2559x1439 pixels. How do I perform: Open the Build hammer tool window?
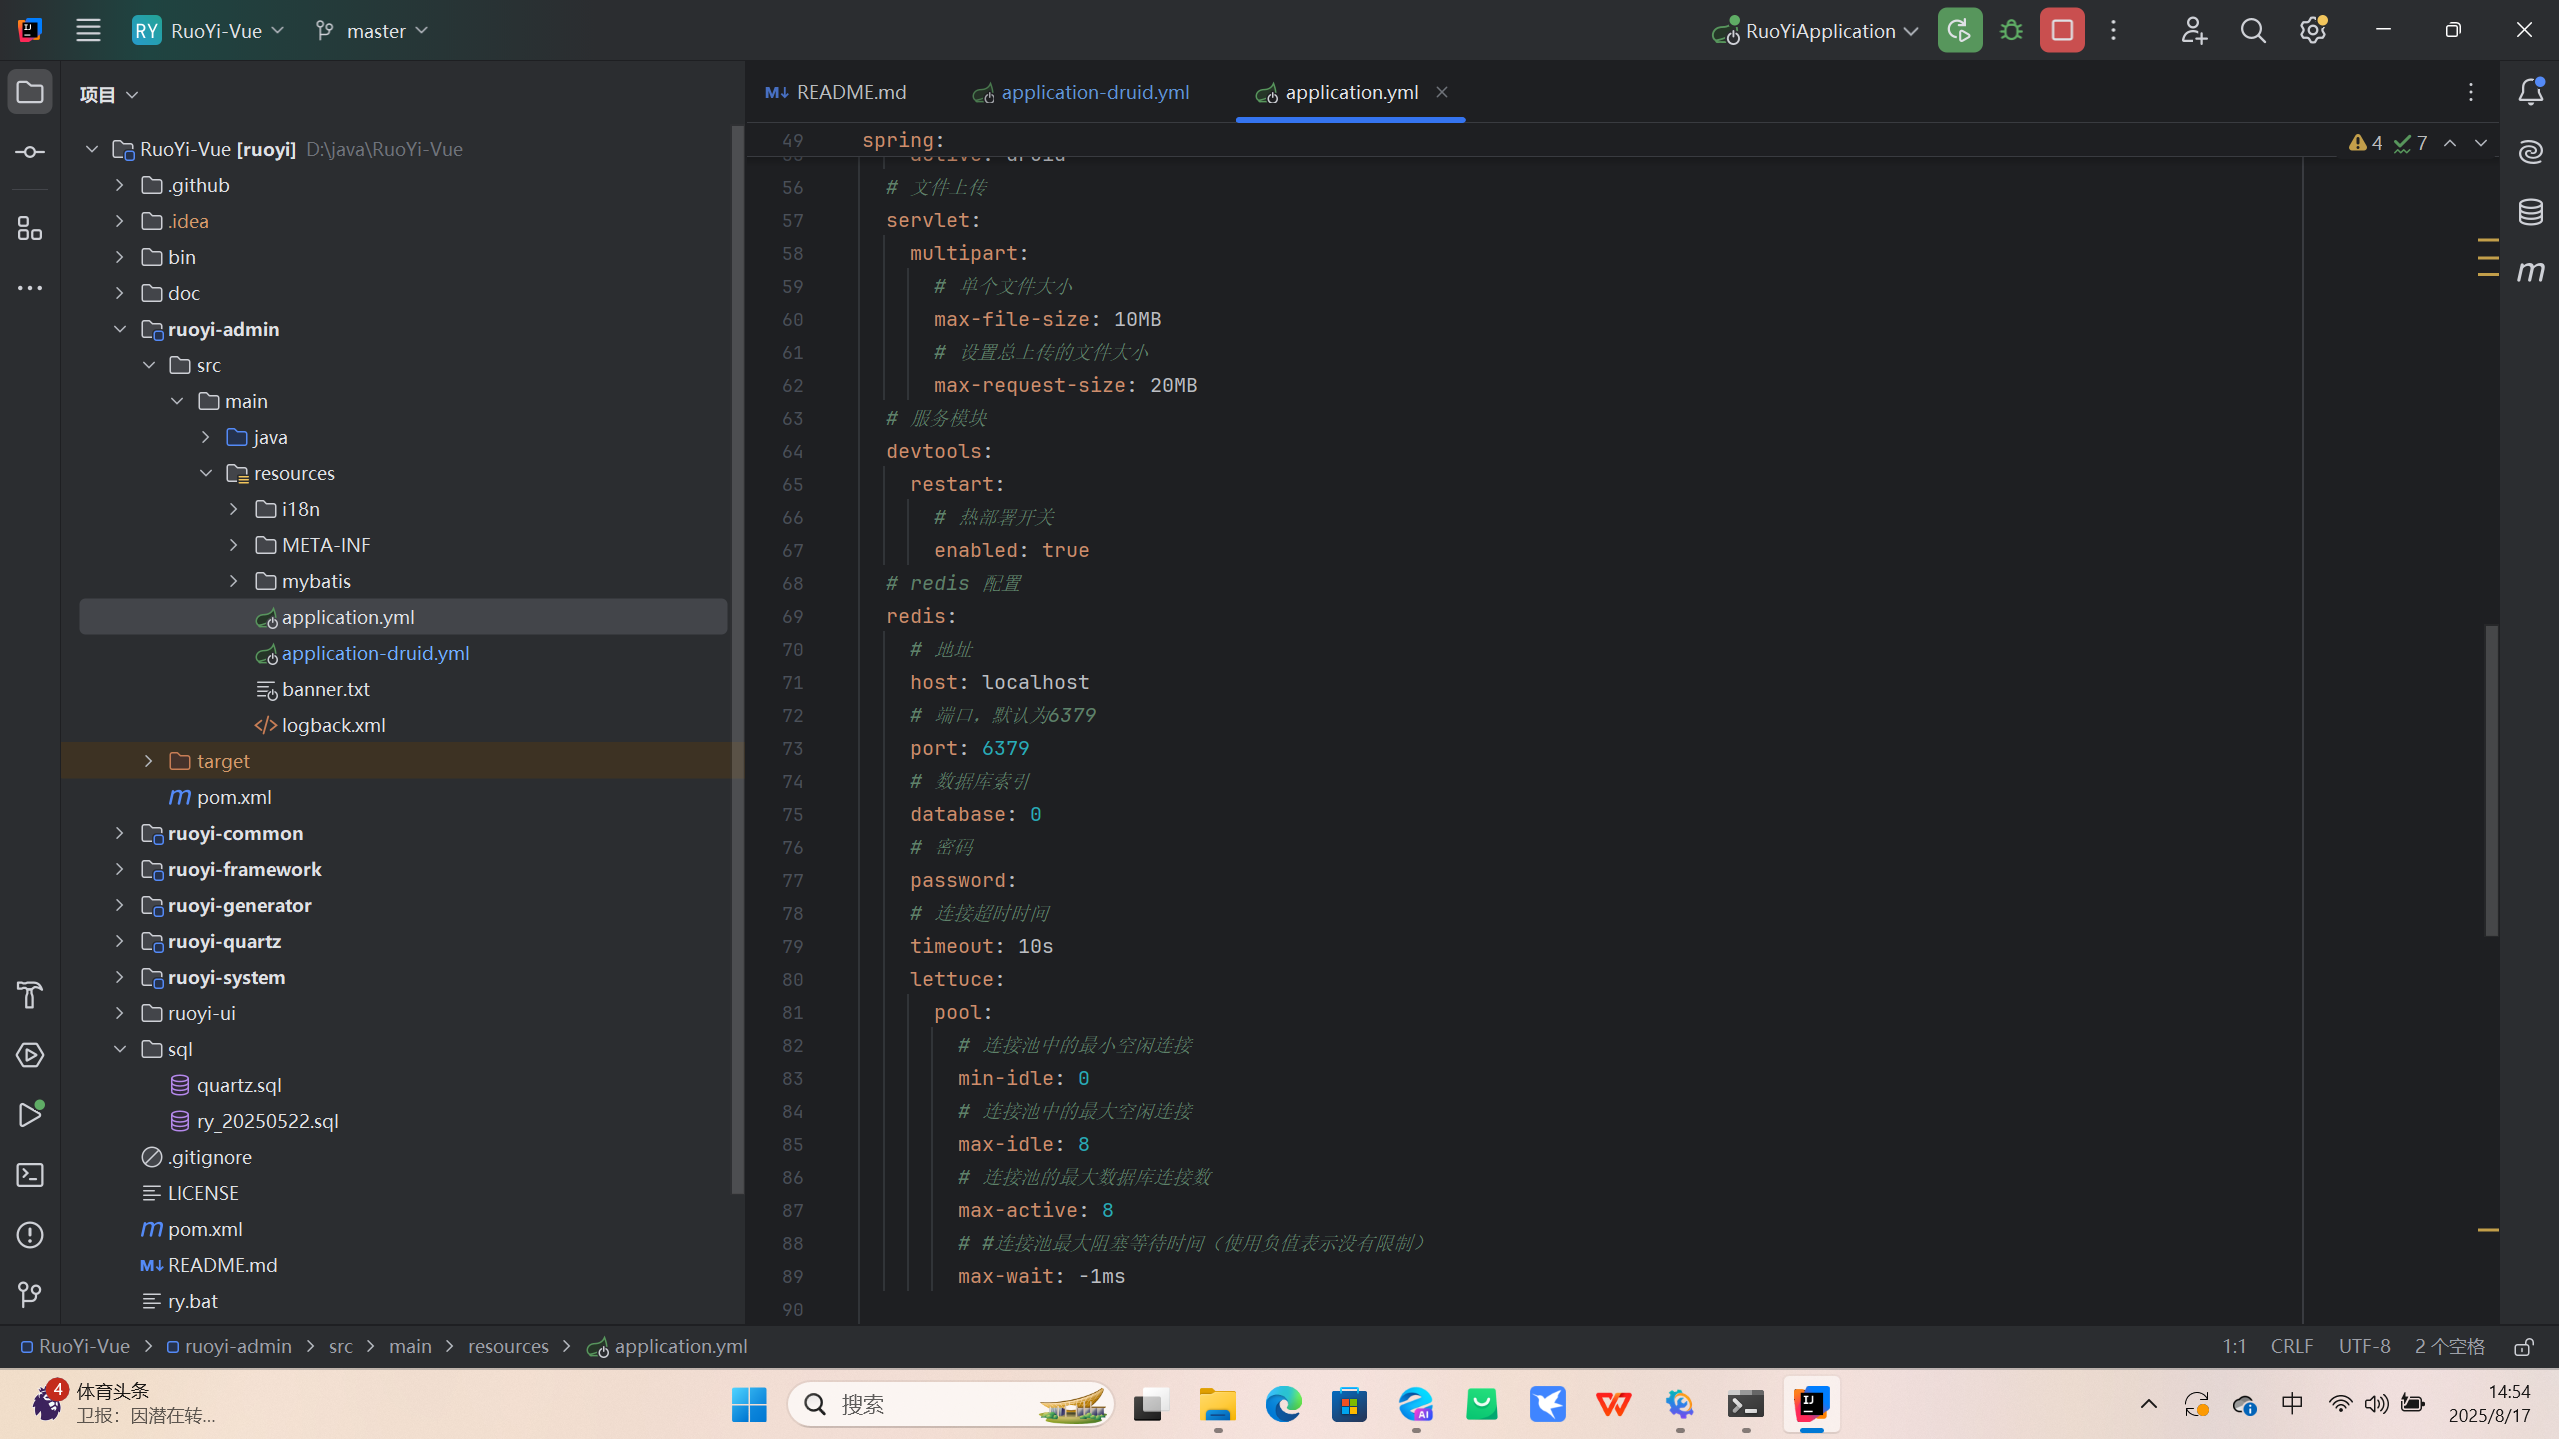pyautogui.click(x=30, y=995)
